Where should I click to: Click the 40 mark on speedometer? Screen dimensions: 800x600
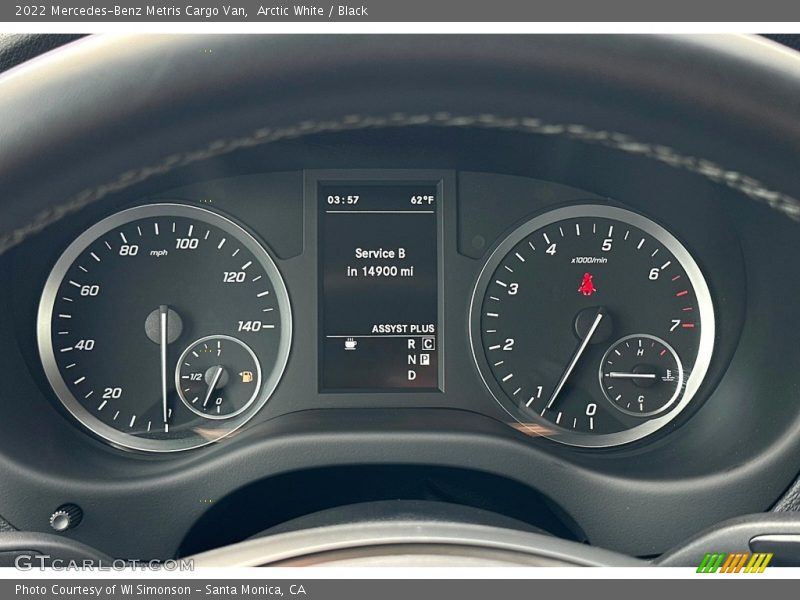84,345
